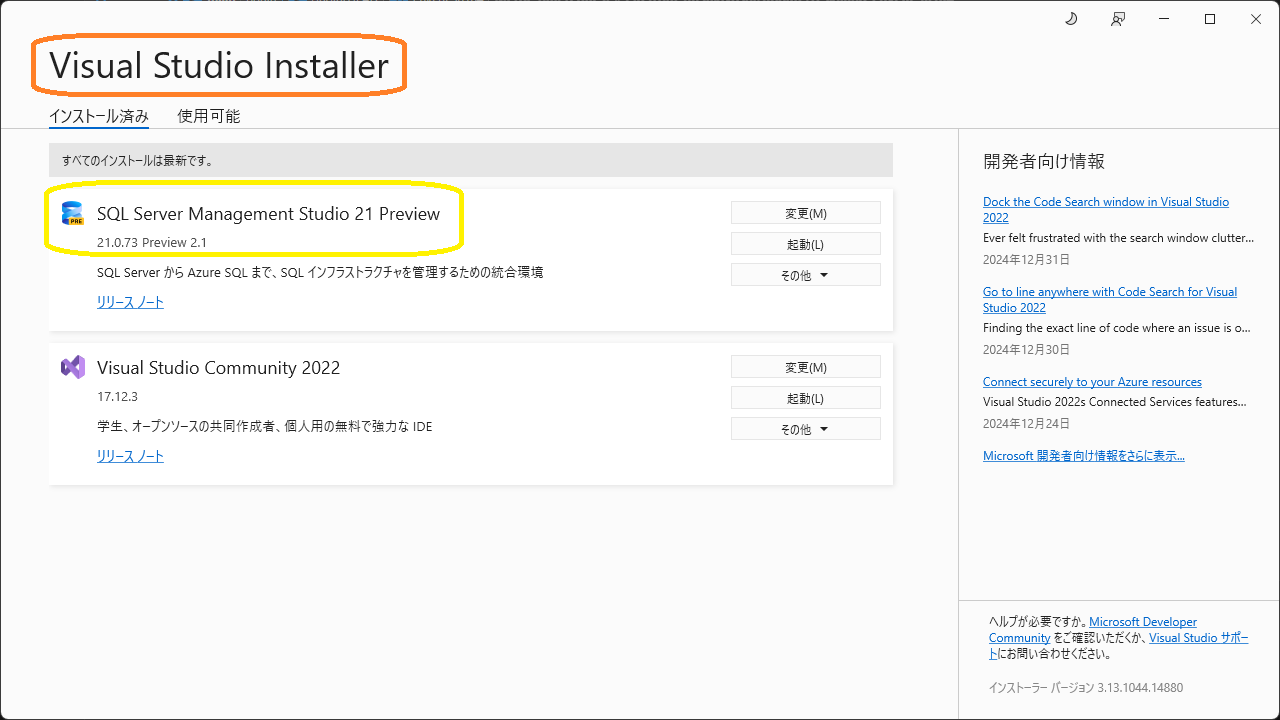This screenshot has height=720, width=1280.
Task: Click the version text '17.12.3'
Action: click(117, 397)
